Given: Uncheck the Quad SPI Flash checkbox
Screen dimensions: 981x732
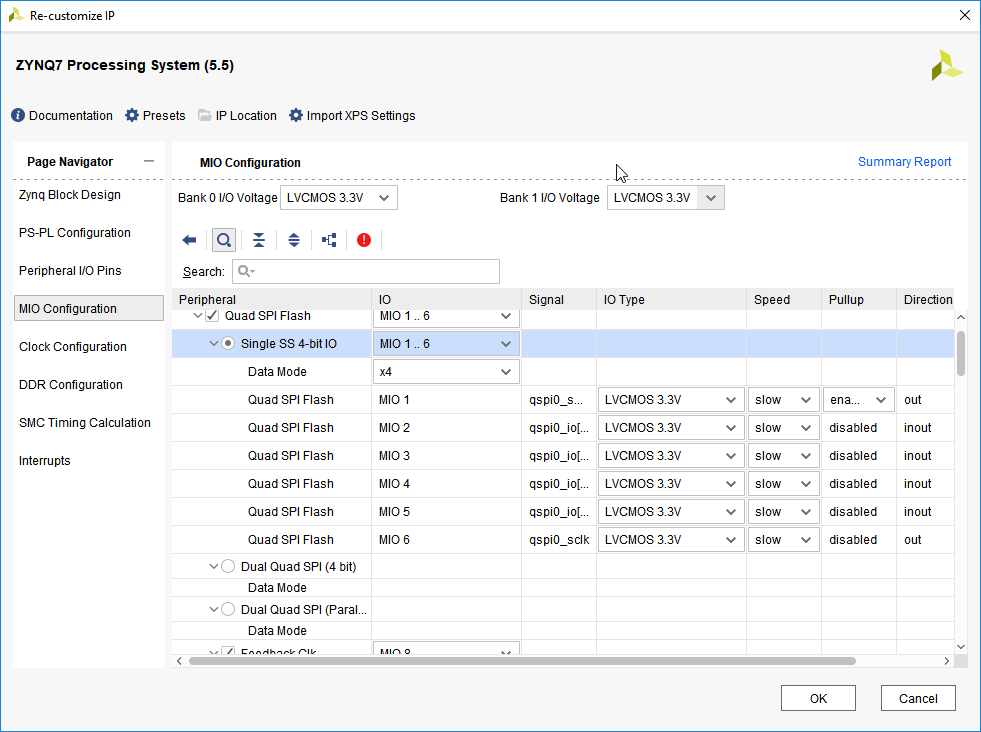Looking at the screenshot, I should 212,316.
